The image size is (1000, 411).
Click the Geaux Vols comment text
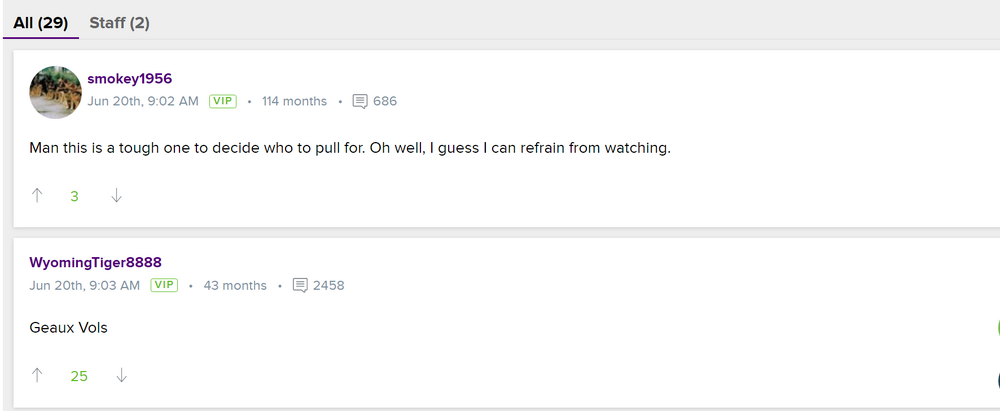pyautogui.click(x=68, y=328)
